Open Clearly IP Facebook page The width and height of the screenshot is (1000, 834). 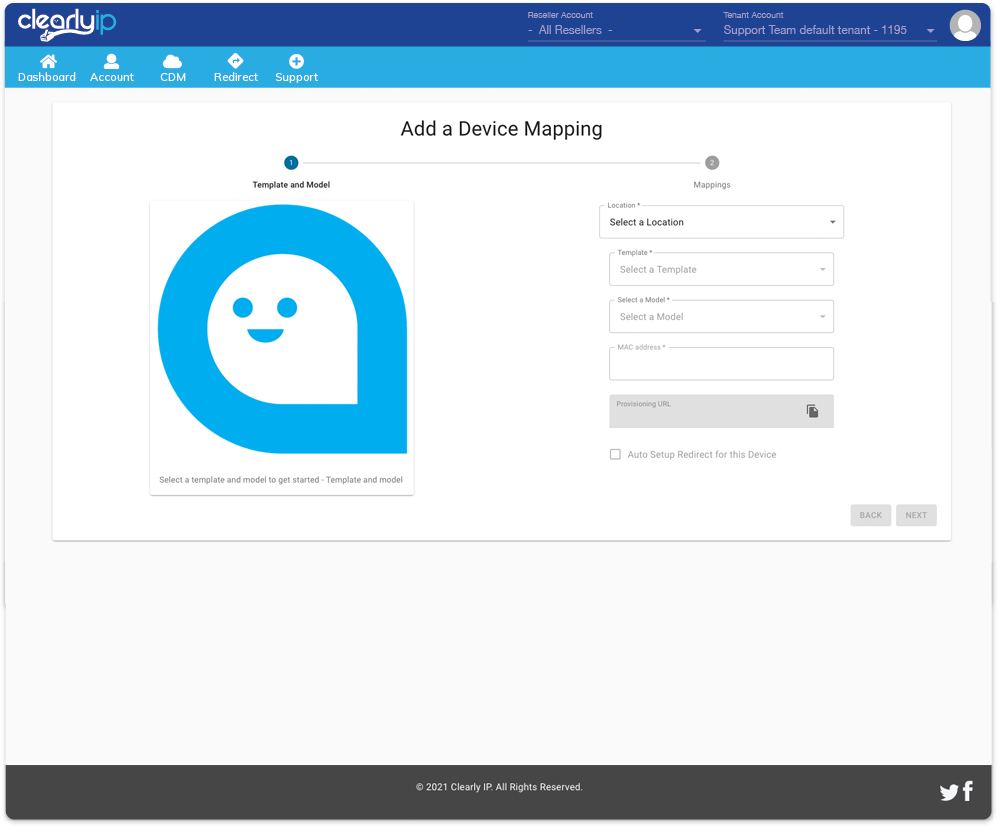click(967, 792)
